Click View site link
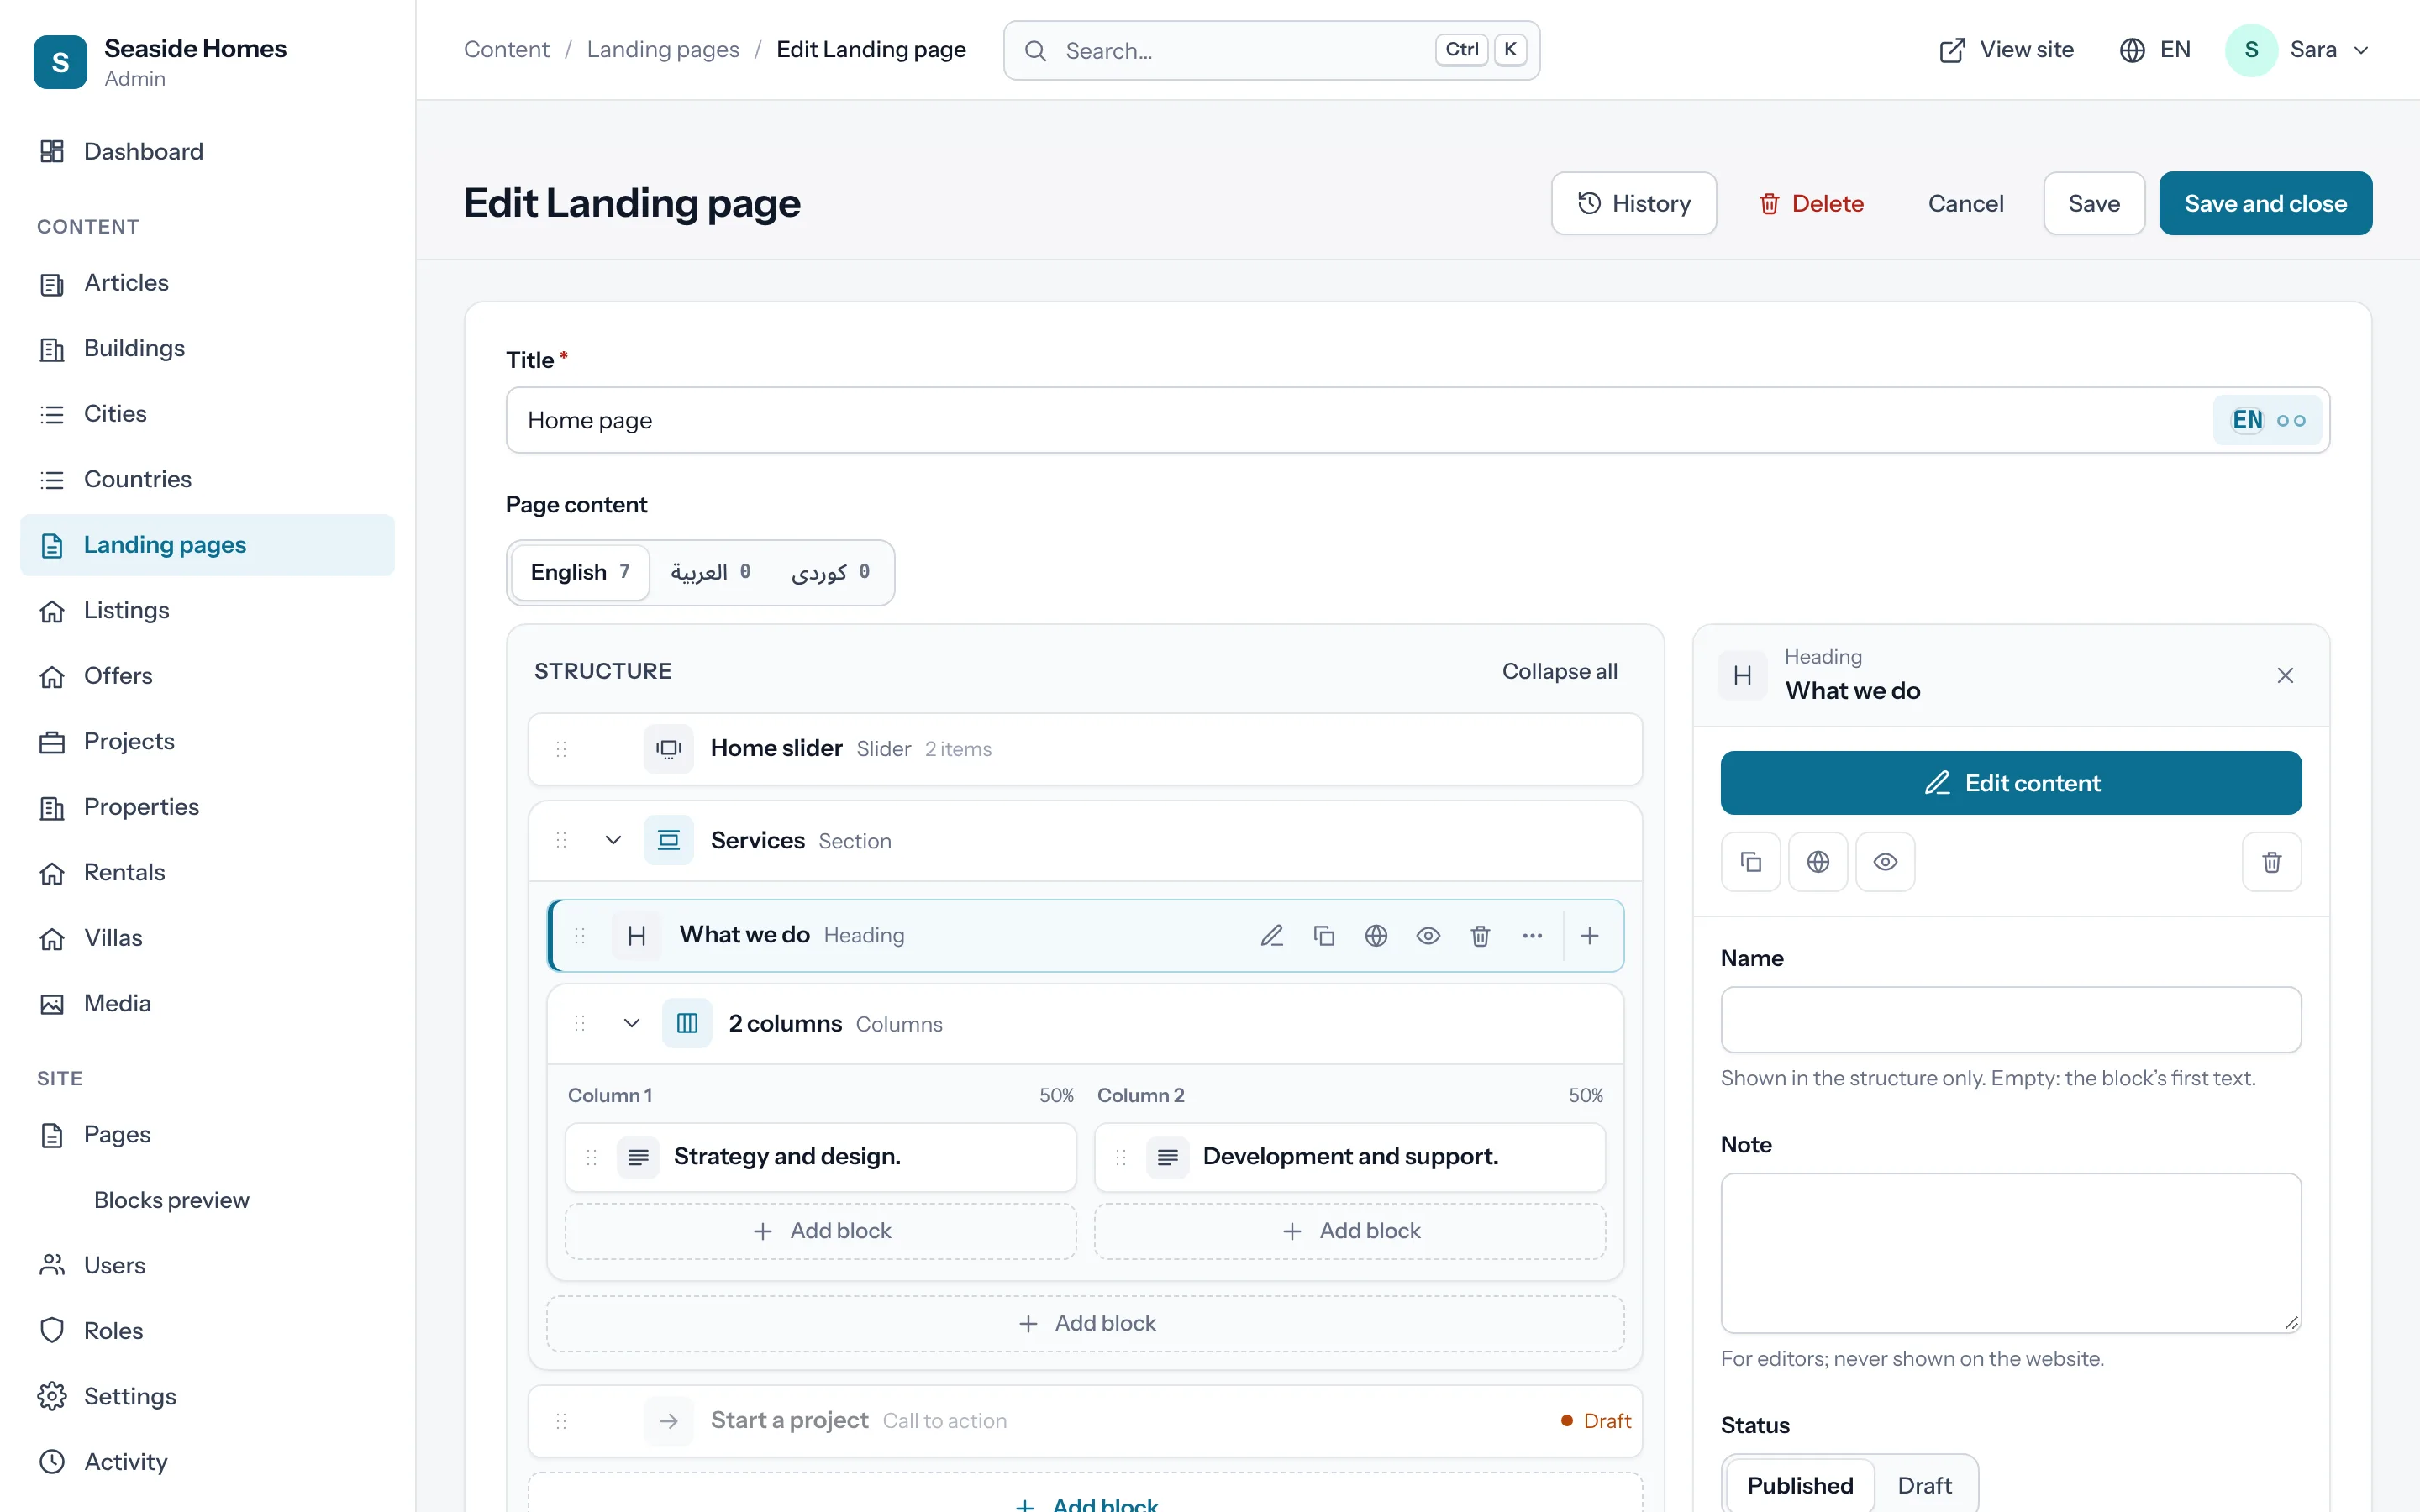Image resolution: width=2420 pixels, height=1512 pixels. click(2006, 50)
